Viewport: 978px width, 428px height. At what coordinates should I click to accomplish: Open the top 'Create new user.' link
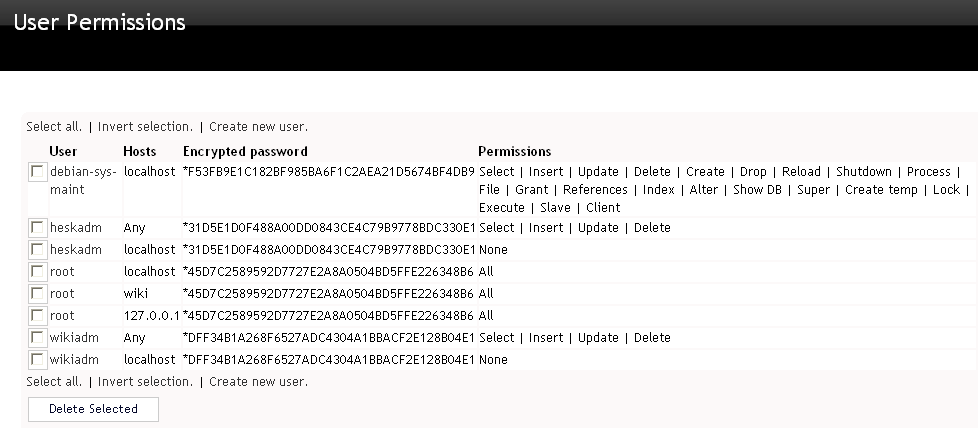pos(258,127)
